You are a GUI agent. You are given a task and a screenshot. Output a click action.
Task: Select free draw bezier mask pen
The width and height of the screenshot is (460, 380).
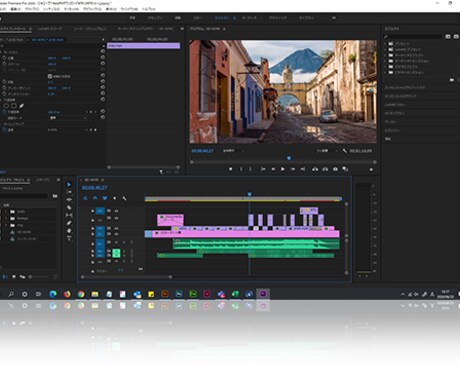click(x=21, y=106)
